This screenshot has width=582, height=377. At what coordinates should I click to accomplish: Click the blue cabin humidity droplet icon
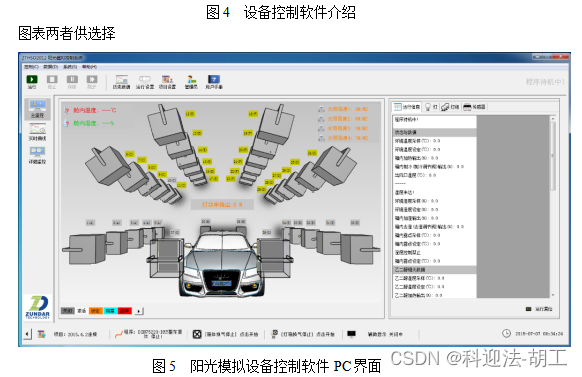tap(67, 122)
